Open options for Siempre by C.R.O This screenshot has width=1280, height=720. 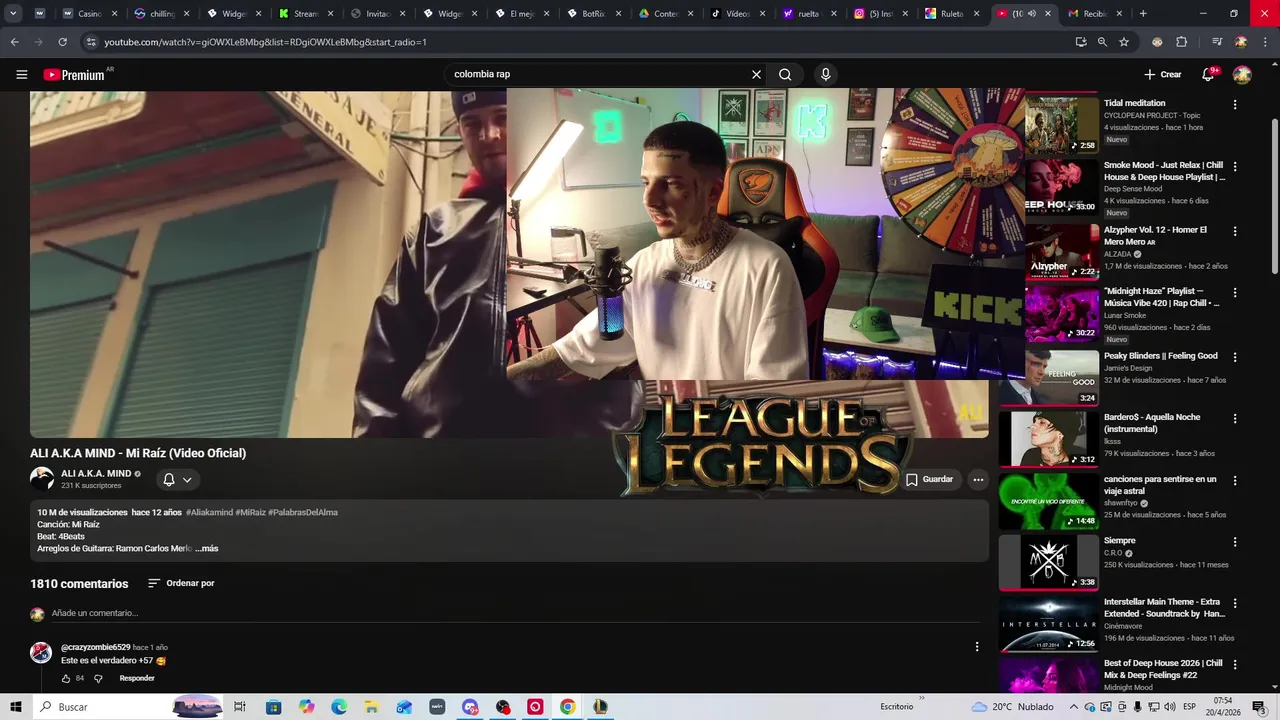[x=1235, y=542]
